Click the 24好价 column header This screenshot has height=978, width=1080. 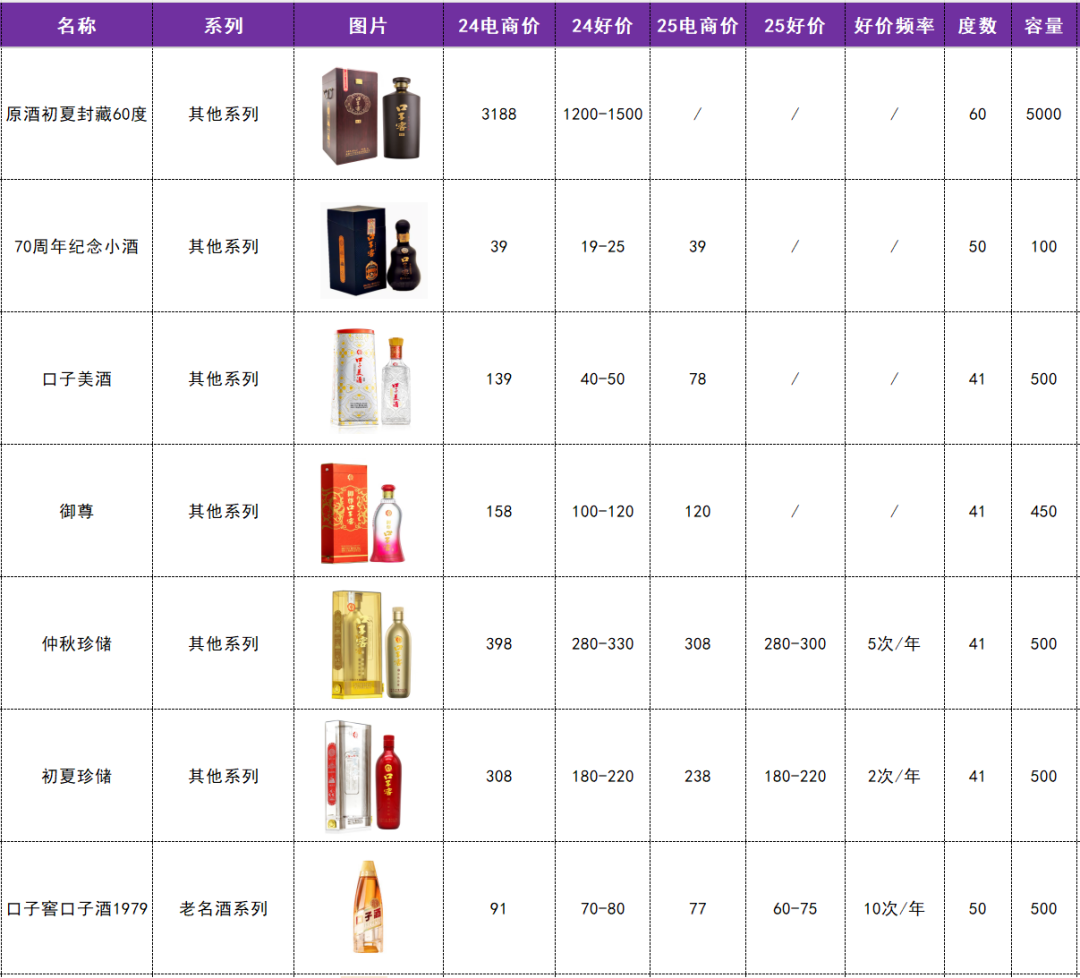pyautogui.click(x=603, y=25)
